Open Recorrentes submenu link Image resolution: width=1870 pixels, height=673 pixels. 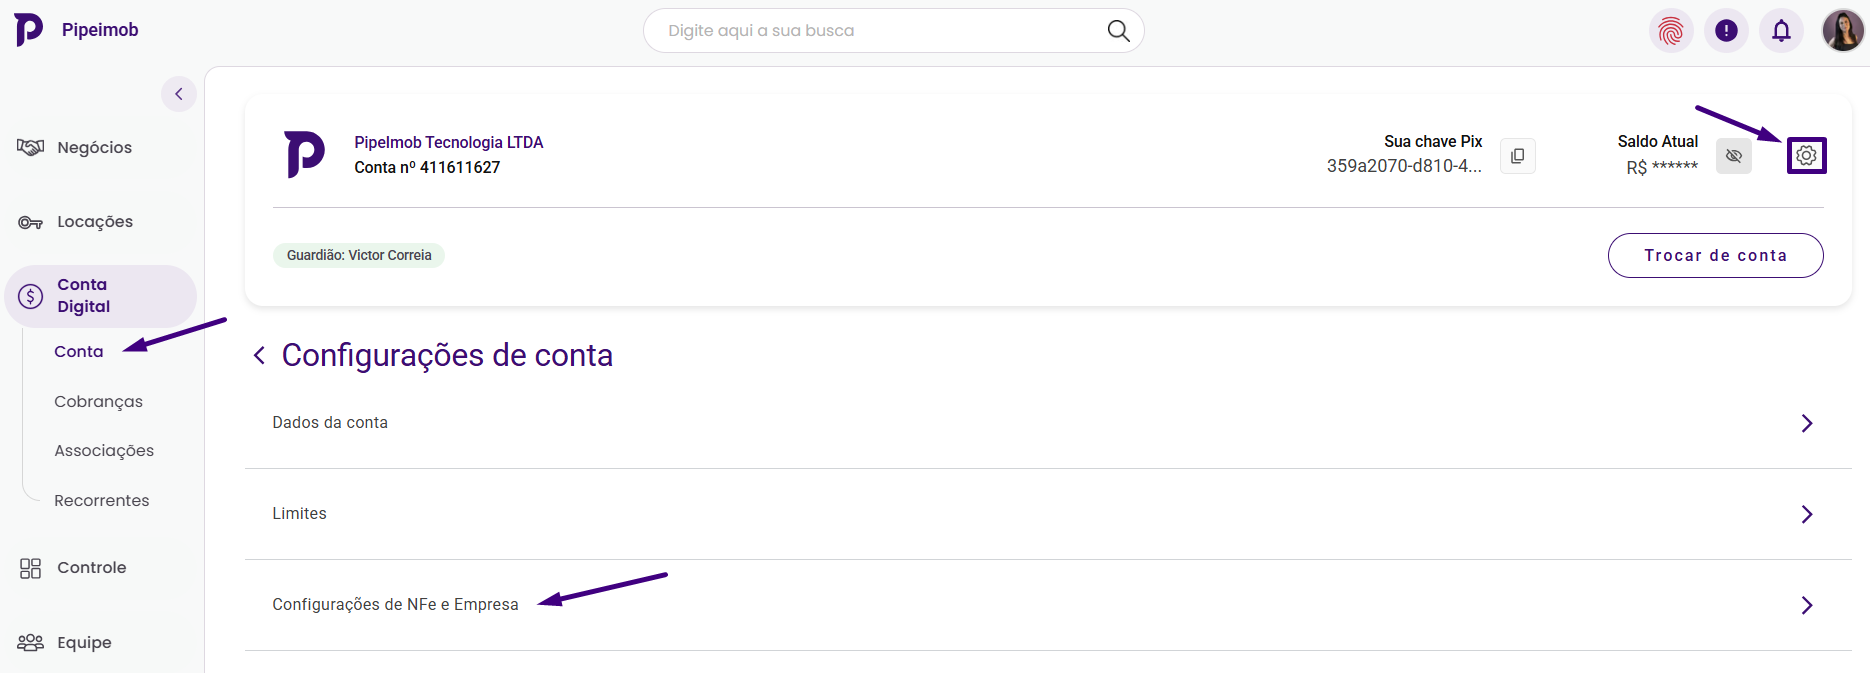pos(101,501)
